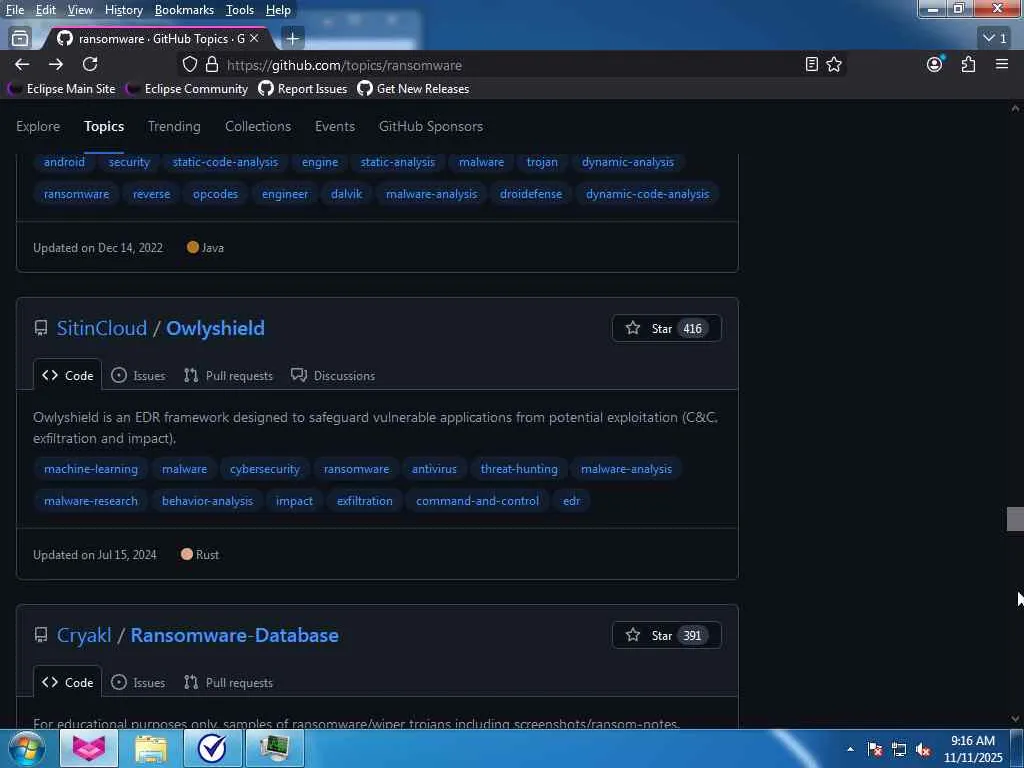This screenshot has width=1024, height=768.
Task: Open the Report Issues bookmark
Action: coord(303,89)
